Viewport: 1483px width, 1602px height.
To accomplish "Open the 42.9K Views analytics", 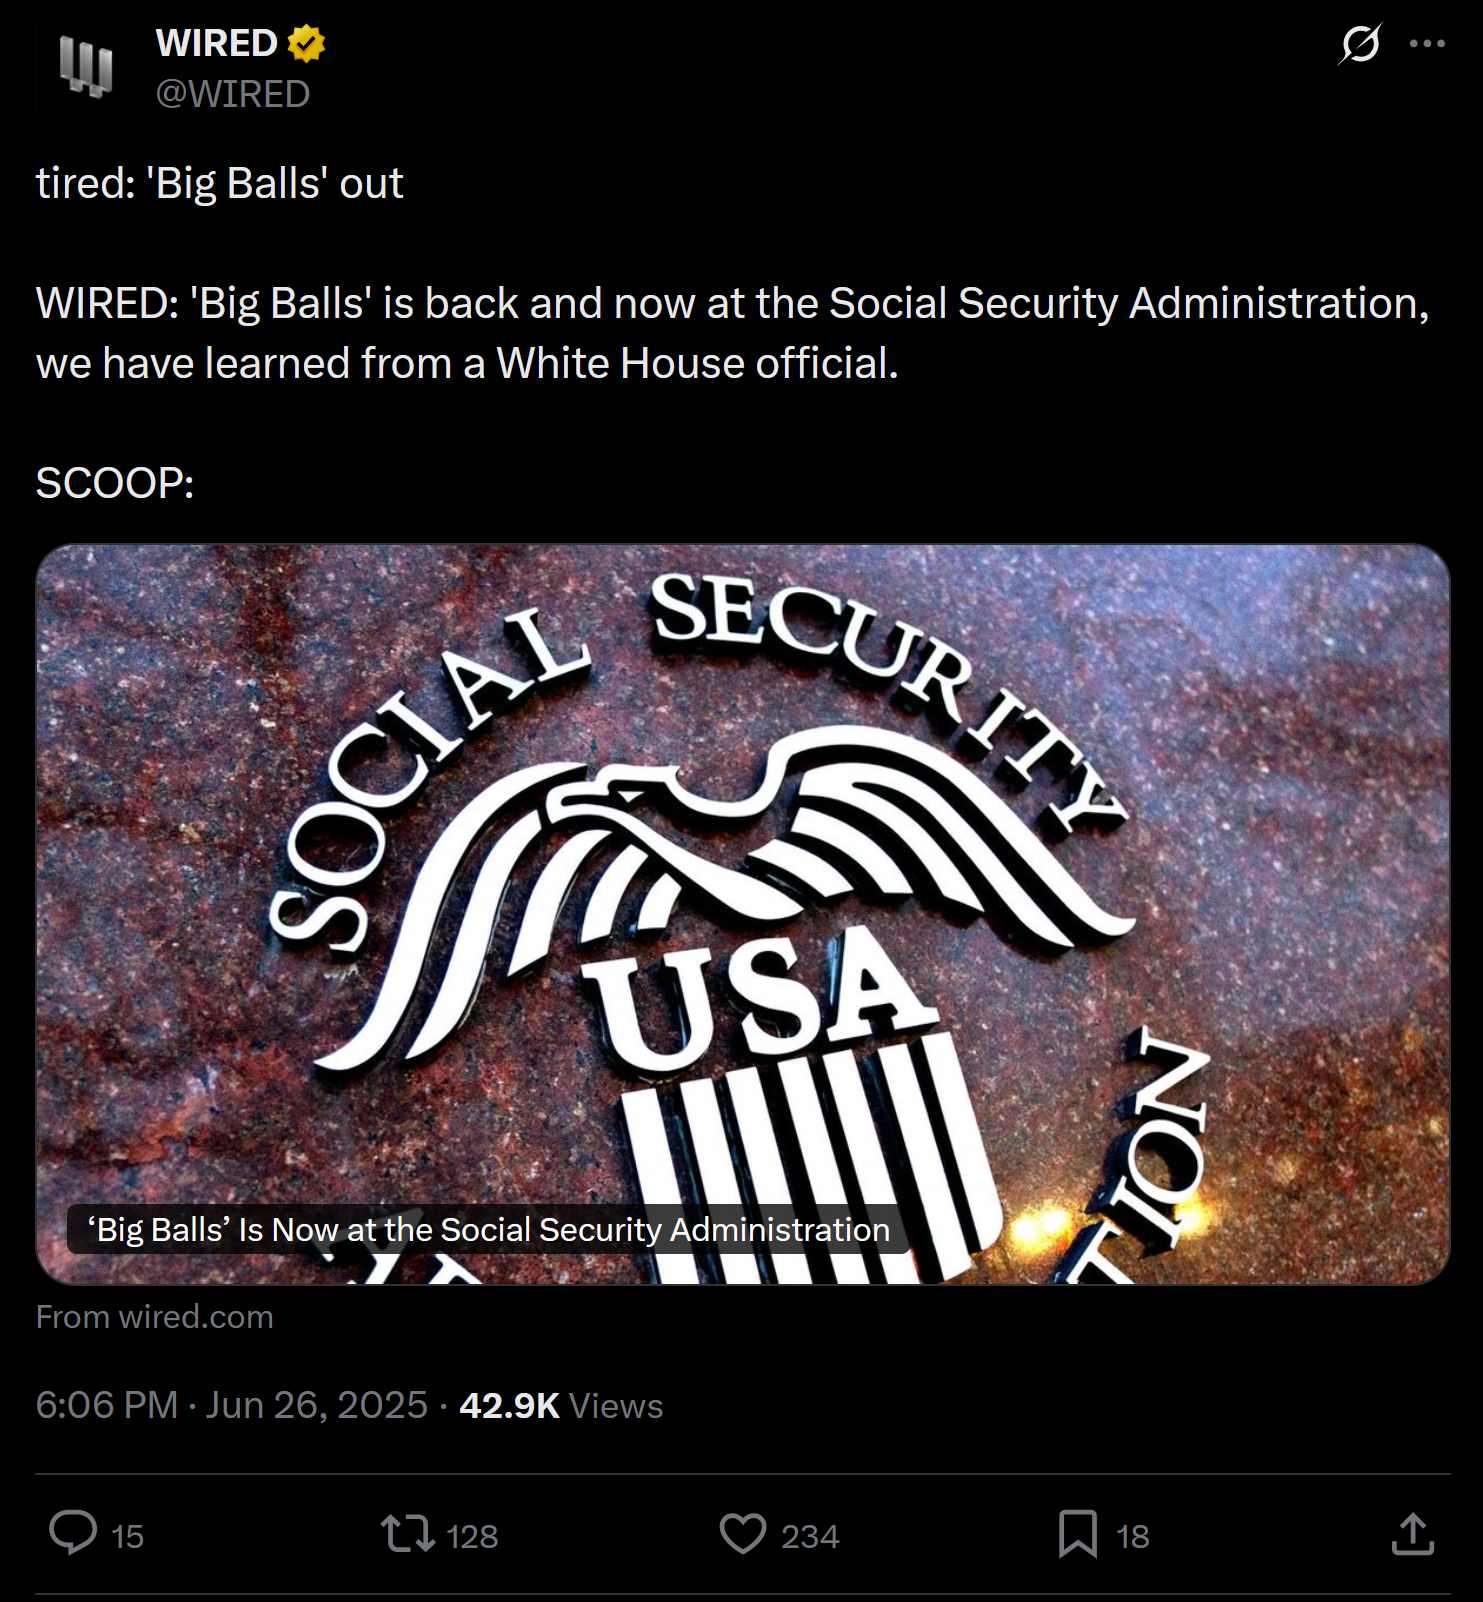I will tap(561, 1405).
